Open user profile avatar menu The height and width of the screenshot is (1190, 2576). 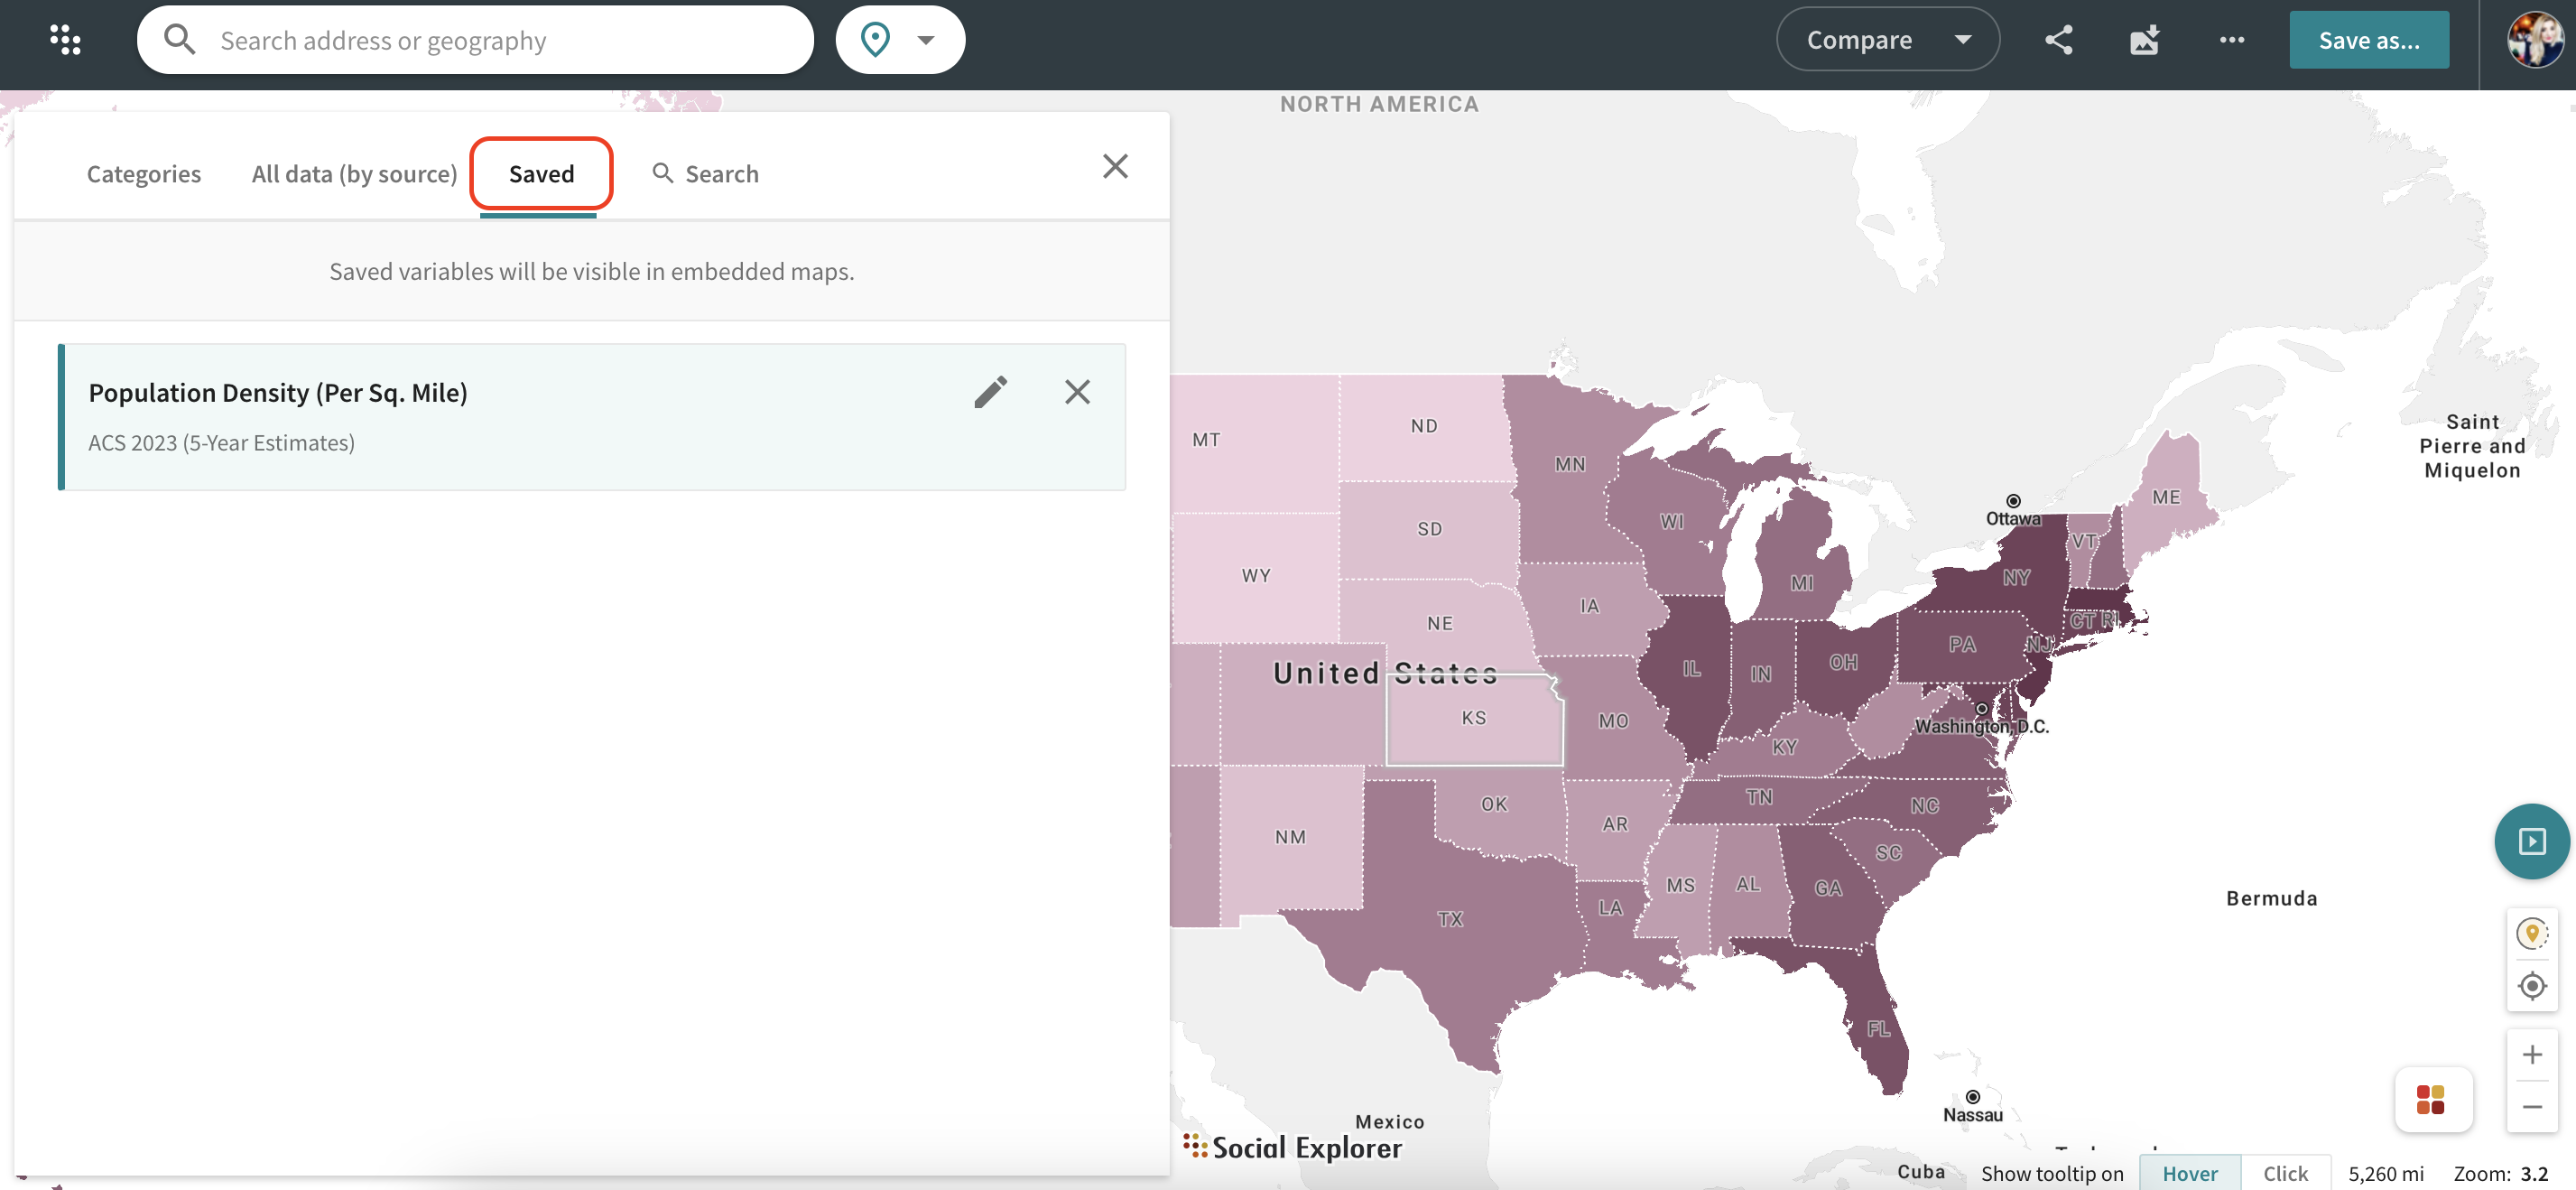pos(2534,40)
